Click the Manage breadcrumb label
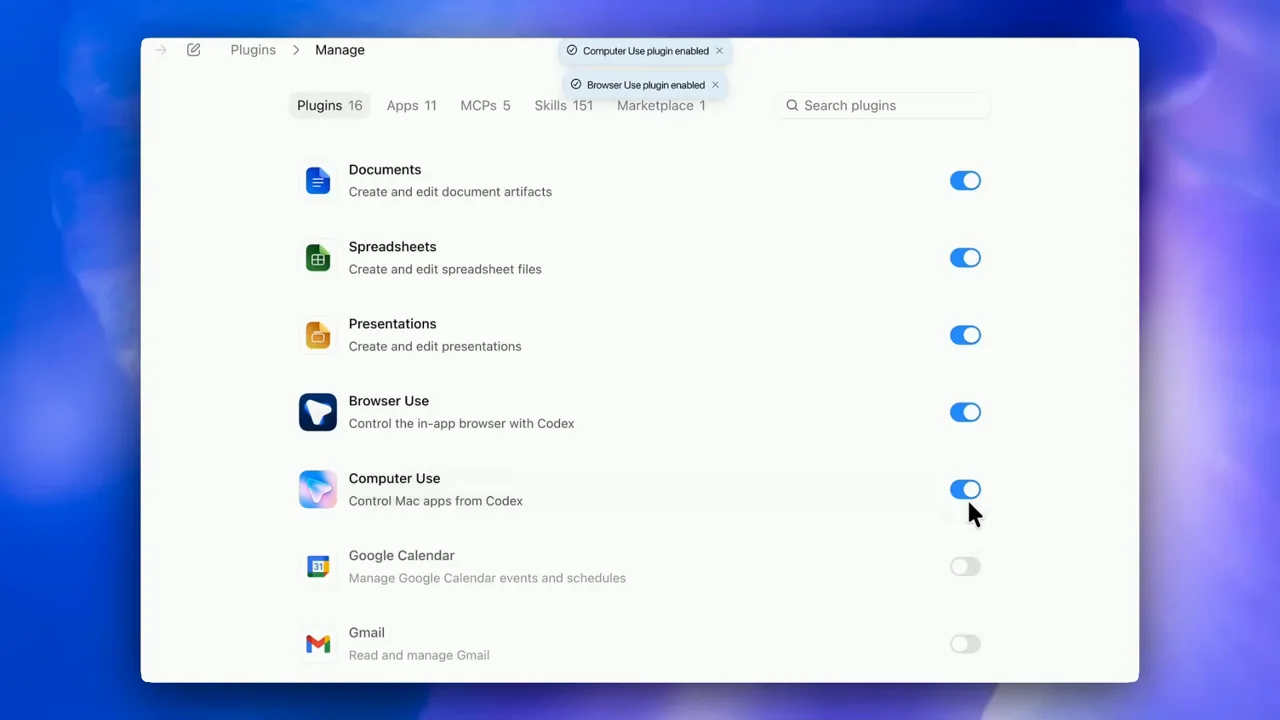The image size is (1280, 720). 340,50
